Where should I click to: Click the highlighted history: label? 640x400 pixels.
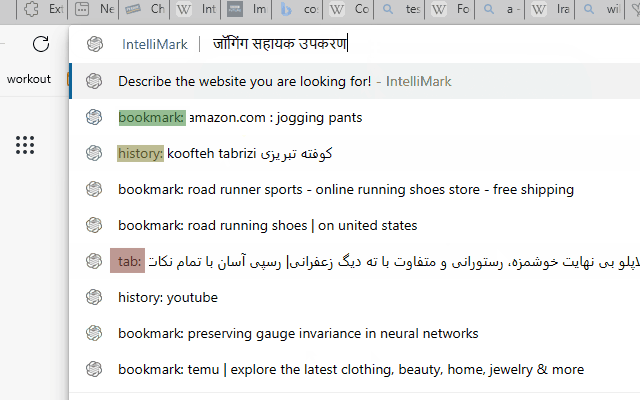pyautogui.click(x=140, y=153)
